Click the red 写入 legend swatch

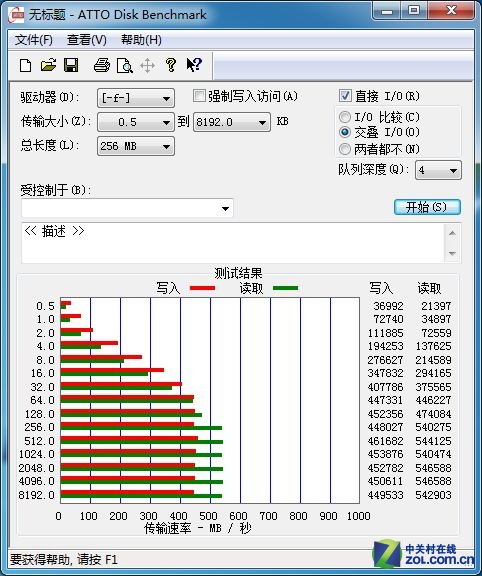[202, 288]
